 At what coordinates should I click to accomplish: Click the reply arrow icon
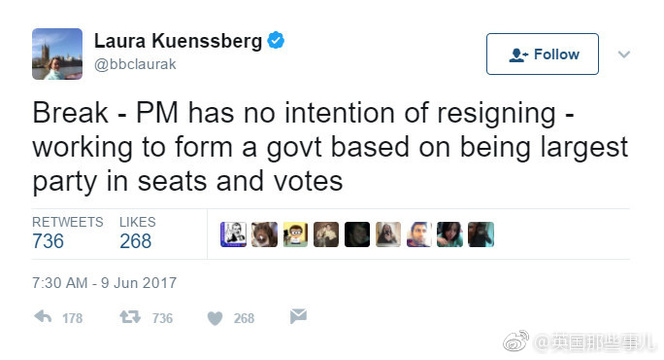43,317
